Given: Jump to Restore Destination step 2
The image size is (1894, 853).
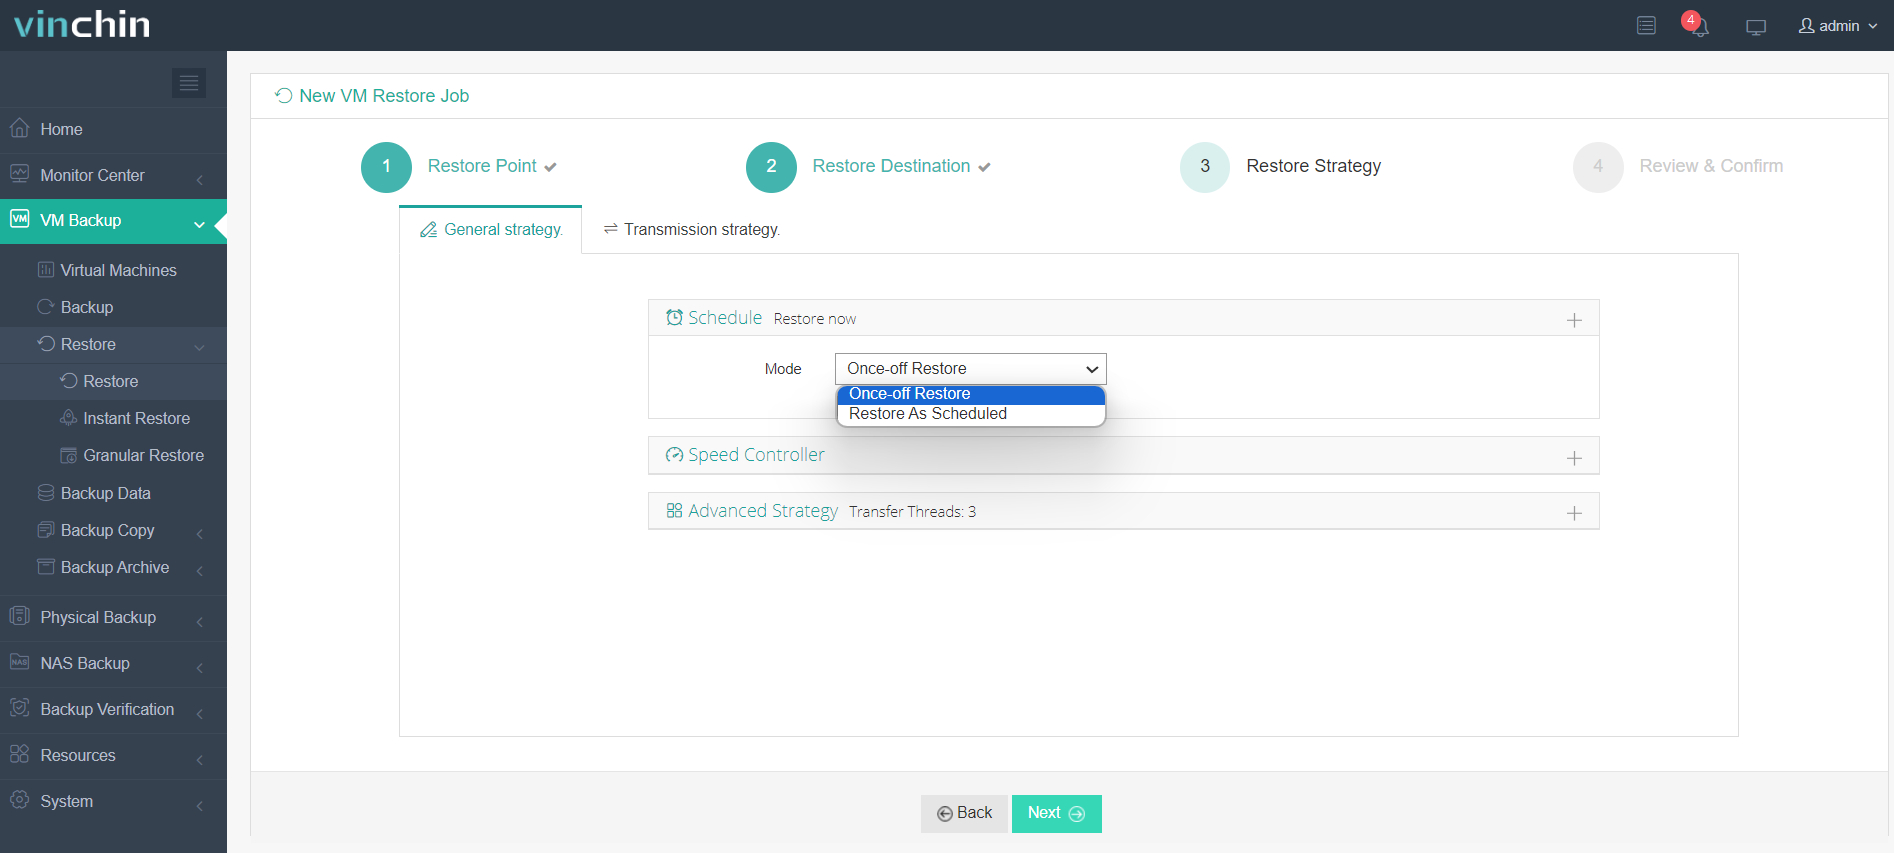Looking at the screenshot, I should 771,167.
